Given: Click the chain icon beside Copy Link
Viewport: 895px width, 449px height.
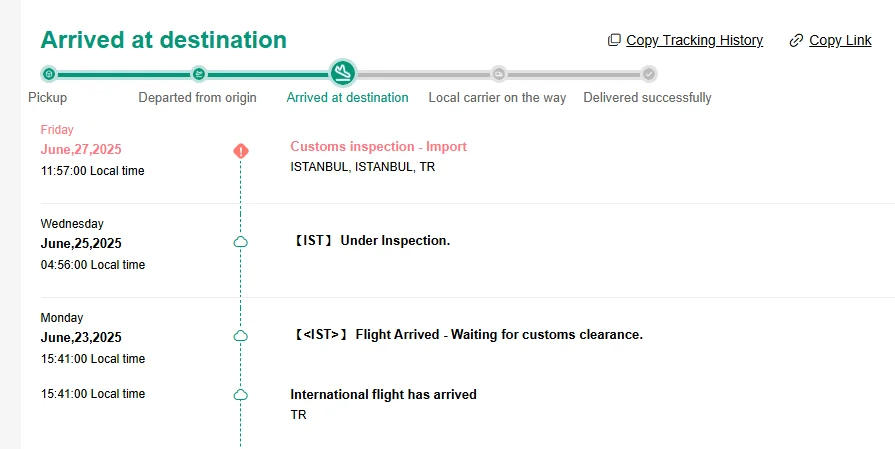Looking at the screenshot, I should pos(796,41).
